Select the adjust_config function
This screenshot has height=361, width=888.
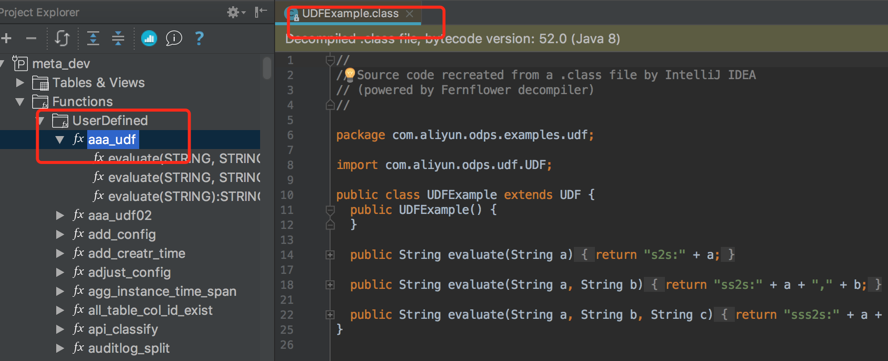[x=130, y=272]
